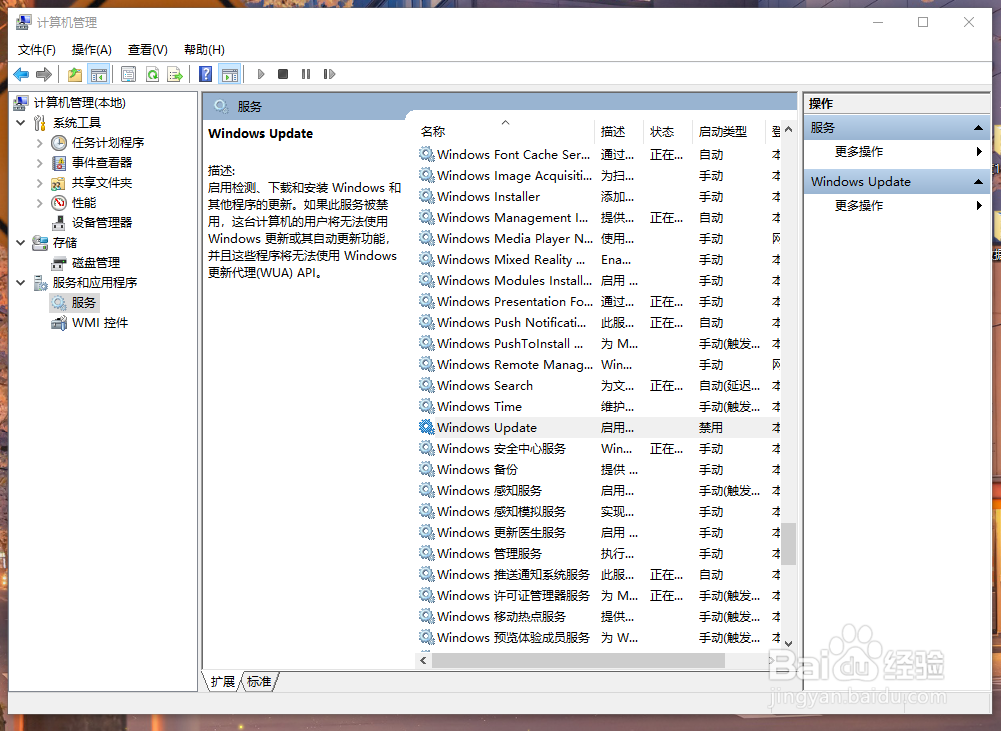Click the scroll up arrow of services list

point(788,130)
